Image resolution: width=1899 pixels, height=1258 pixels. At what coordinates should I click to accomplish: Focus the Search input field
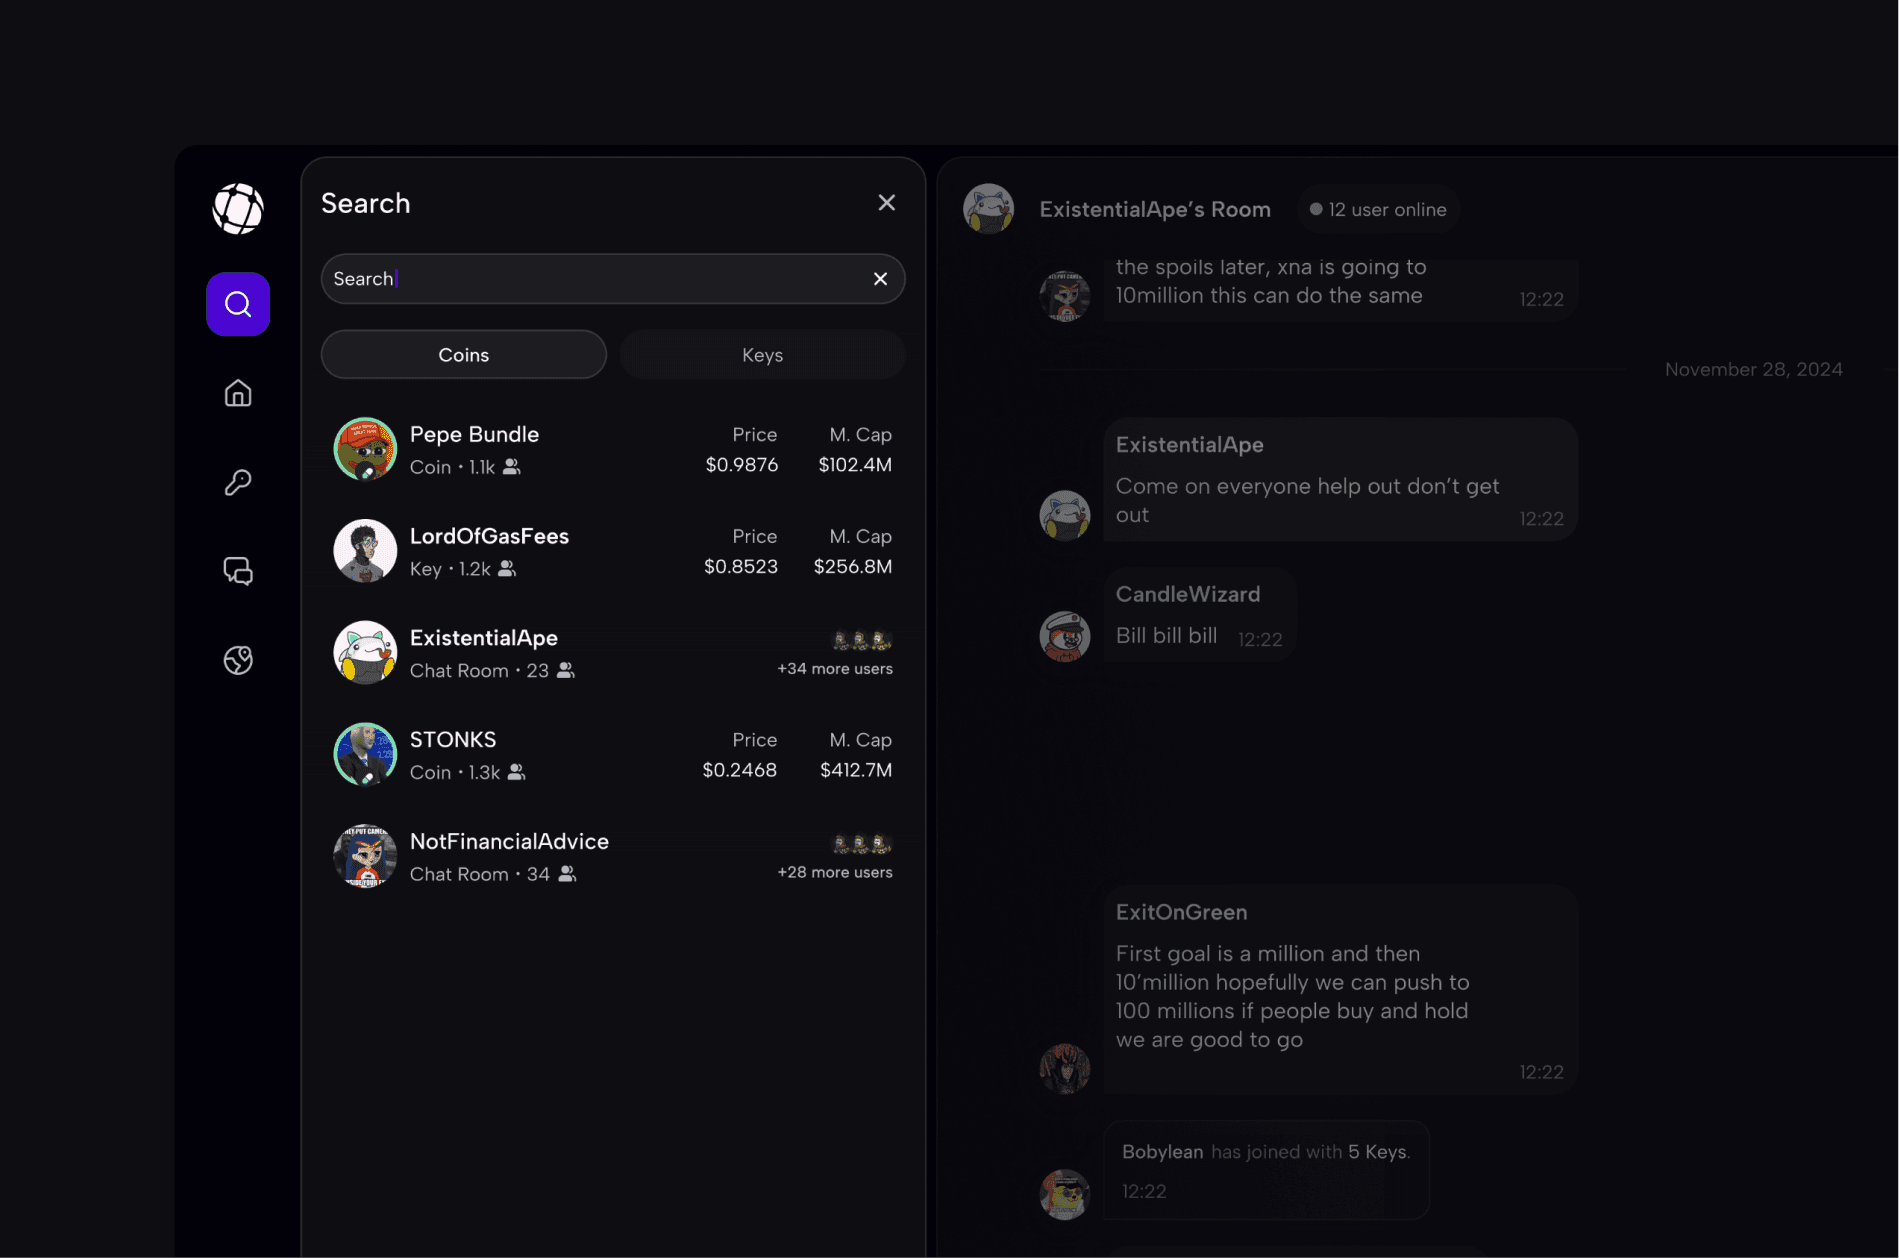pyautogui.click(x=613, y=279)
